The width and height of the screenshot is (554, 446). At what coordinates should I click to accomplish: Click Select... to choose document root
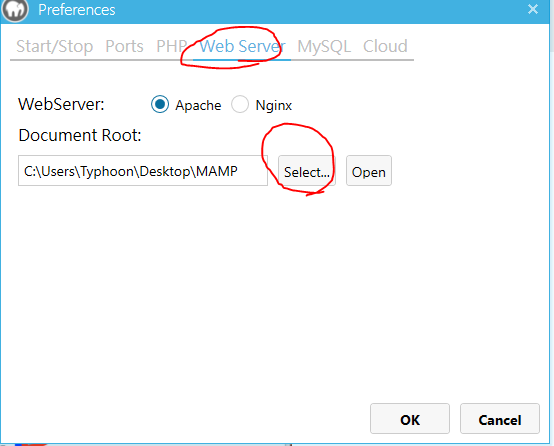tap(307, 171)
